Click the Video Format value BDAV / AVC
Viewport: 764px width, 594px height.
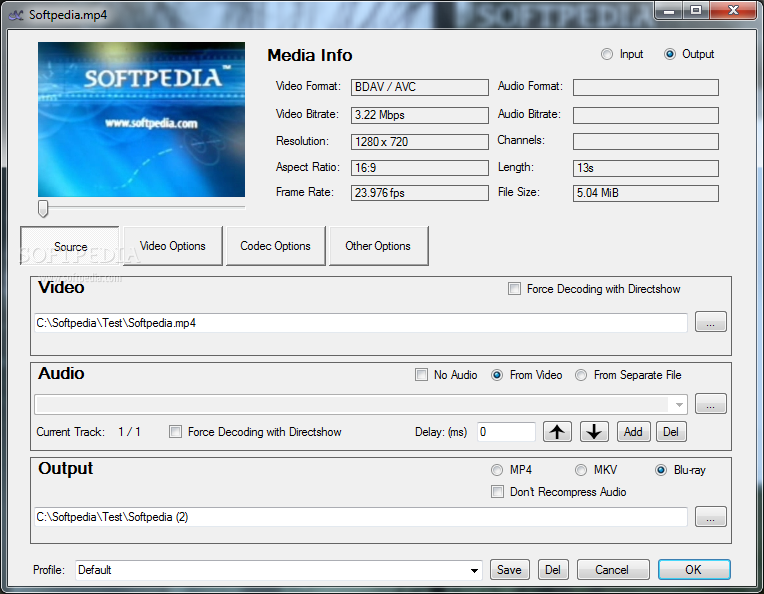click(420, 87)
